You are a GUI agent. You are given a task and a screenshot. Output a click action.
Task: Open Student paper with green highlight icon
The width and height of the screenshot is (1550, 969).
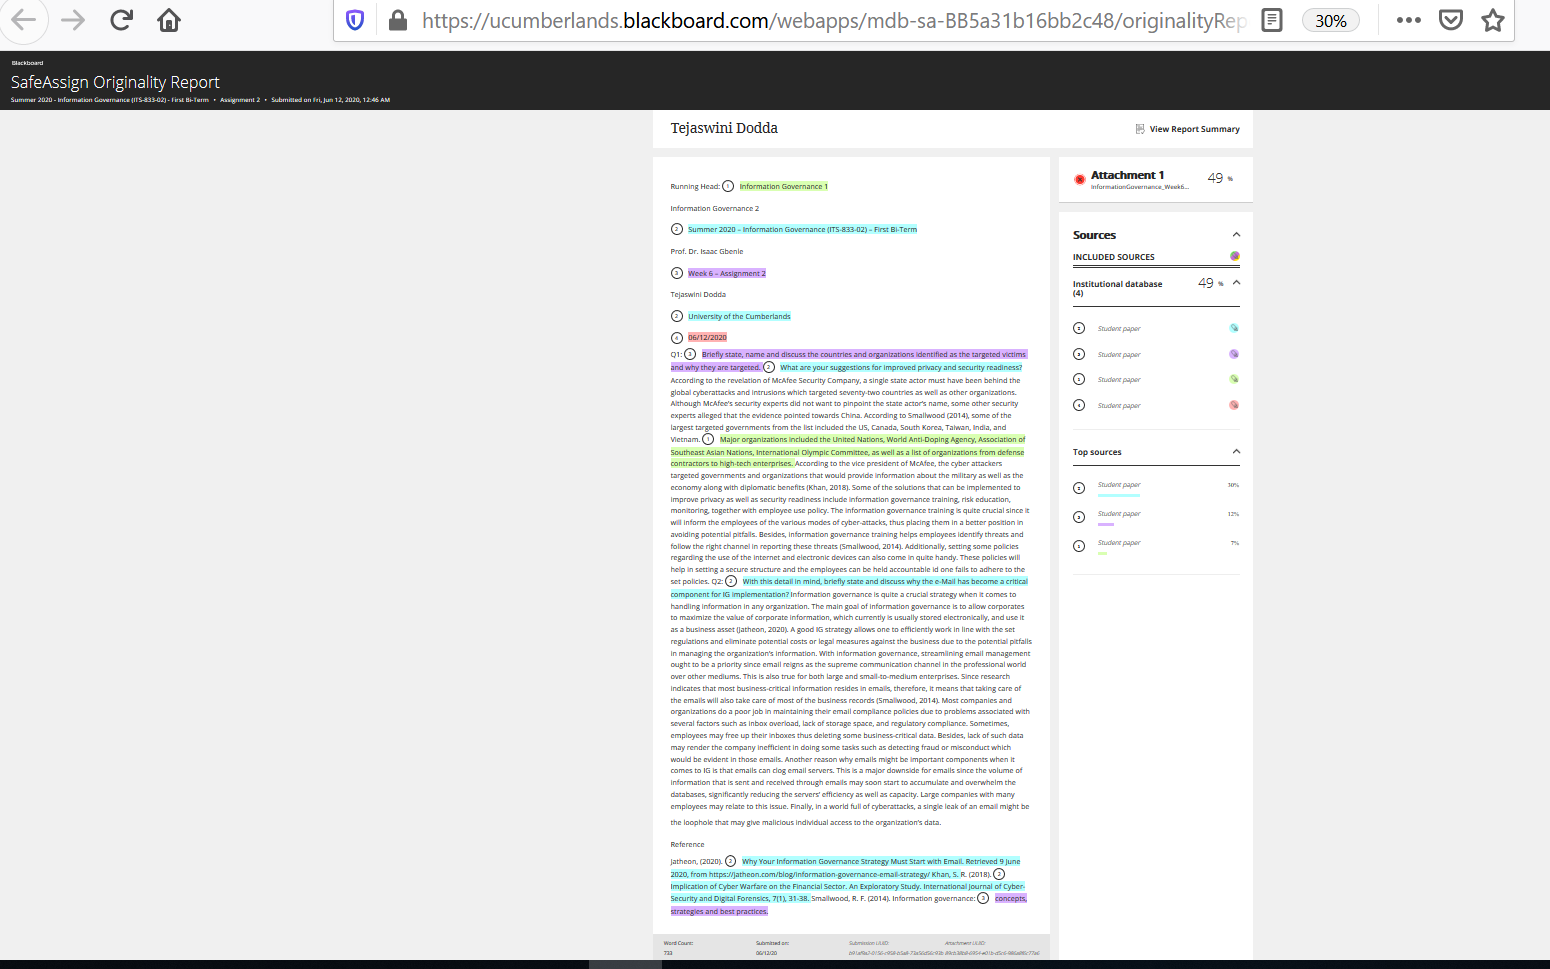point(1119,380)
